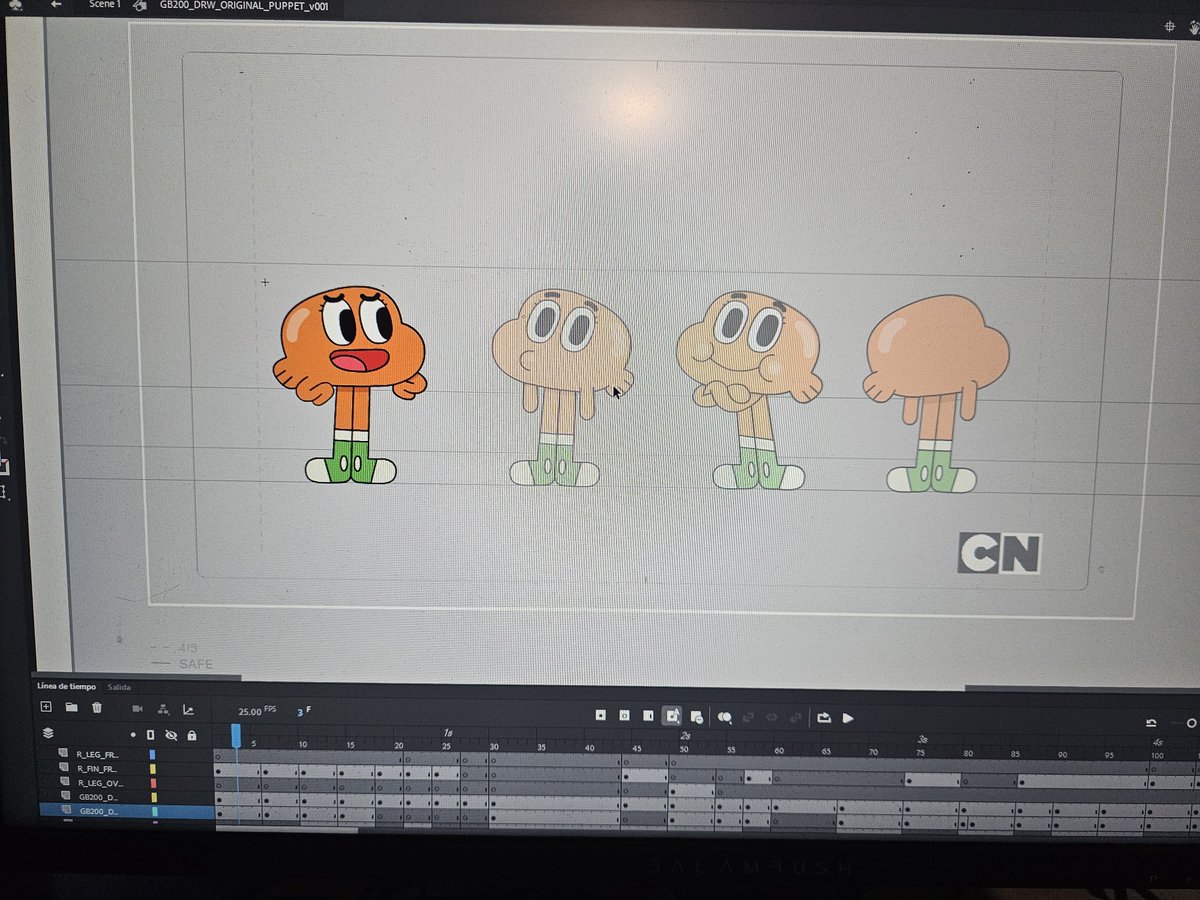
Task: Click frame 30 on the timeline ruler
Action: [494, 747]
